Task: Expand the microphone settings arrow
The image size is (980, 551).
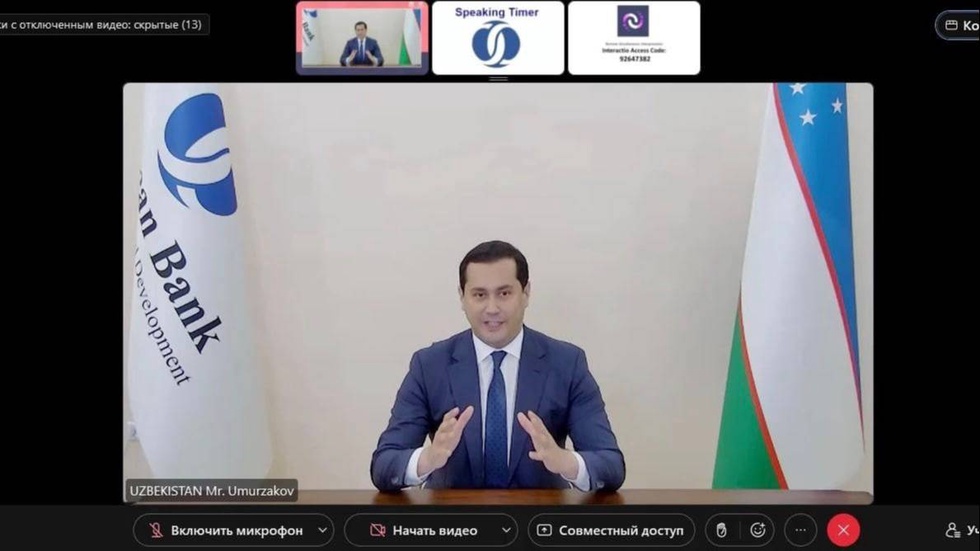Action: (322, 530)
